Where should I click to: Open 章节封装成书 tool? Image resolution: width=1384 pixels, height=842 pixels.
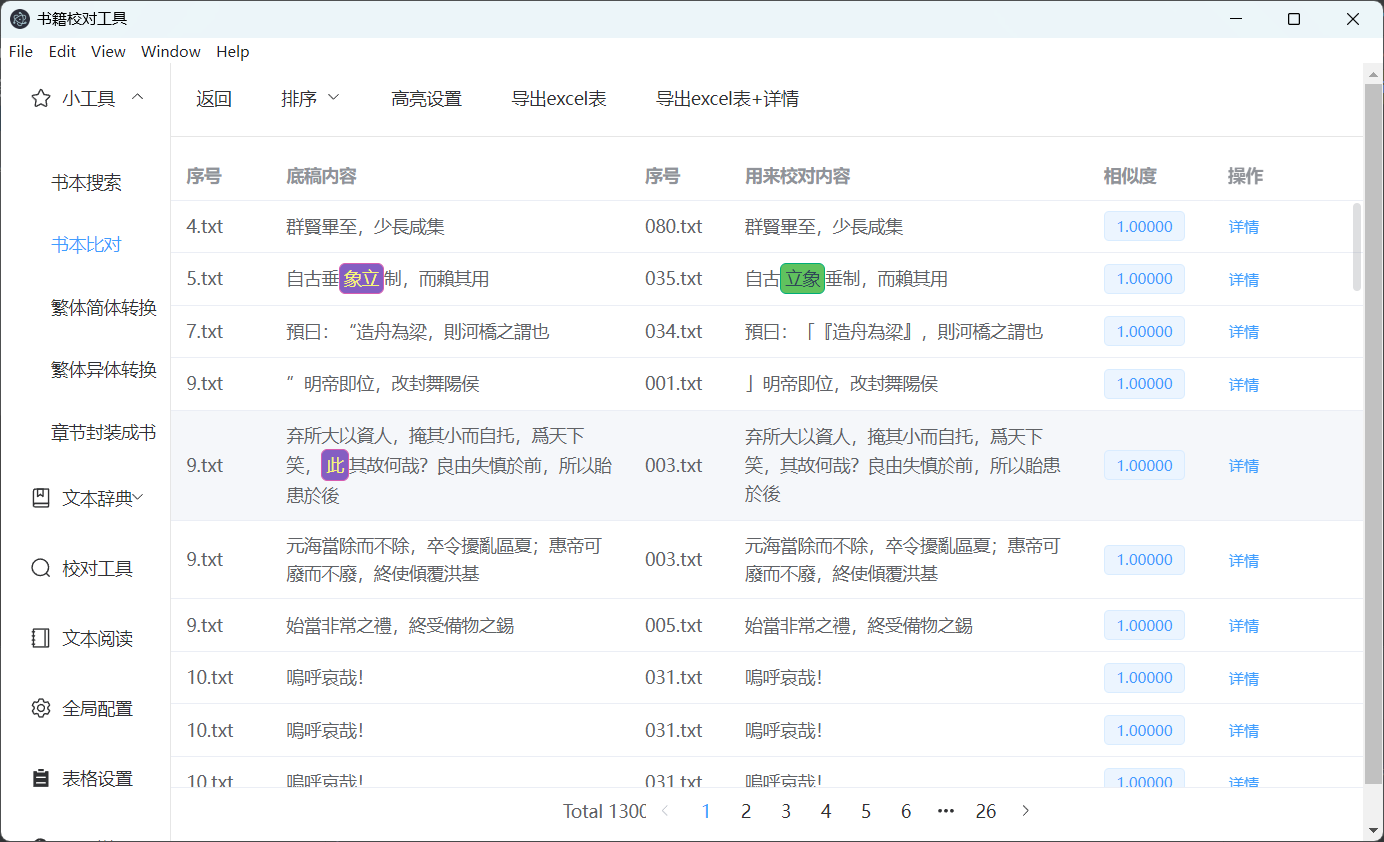coord(104,433)
